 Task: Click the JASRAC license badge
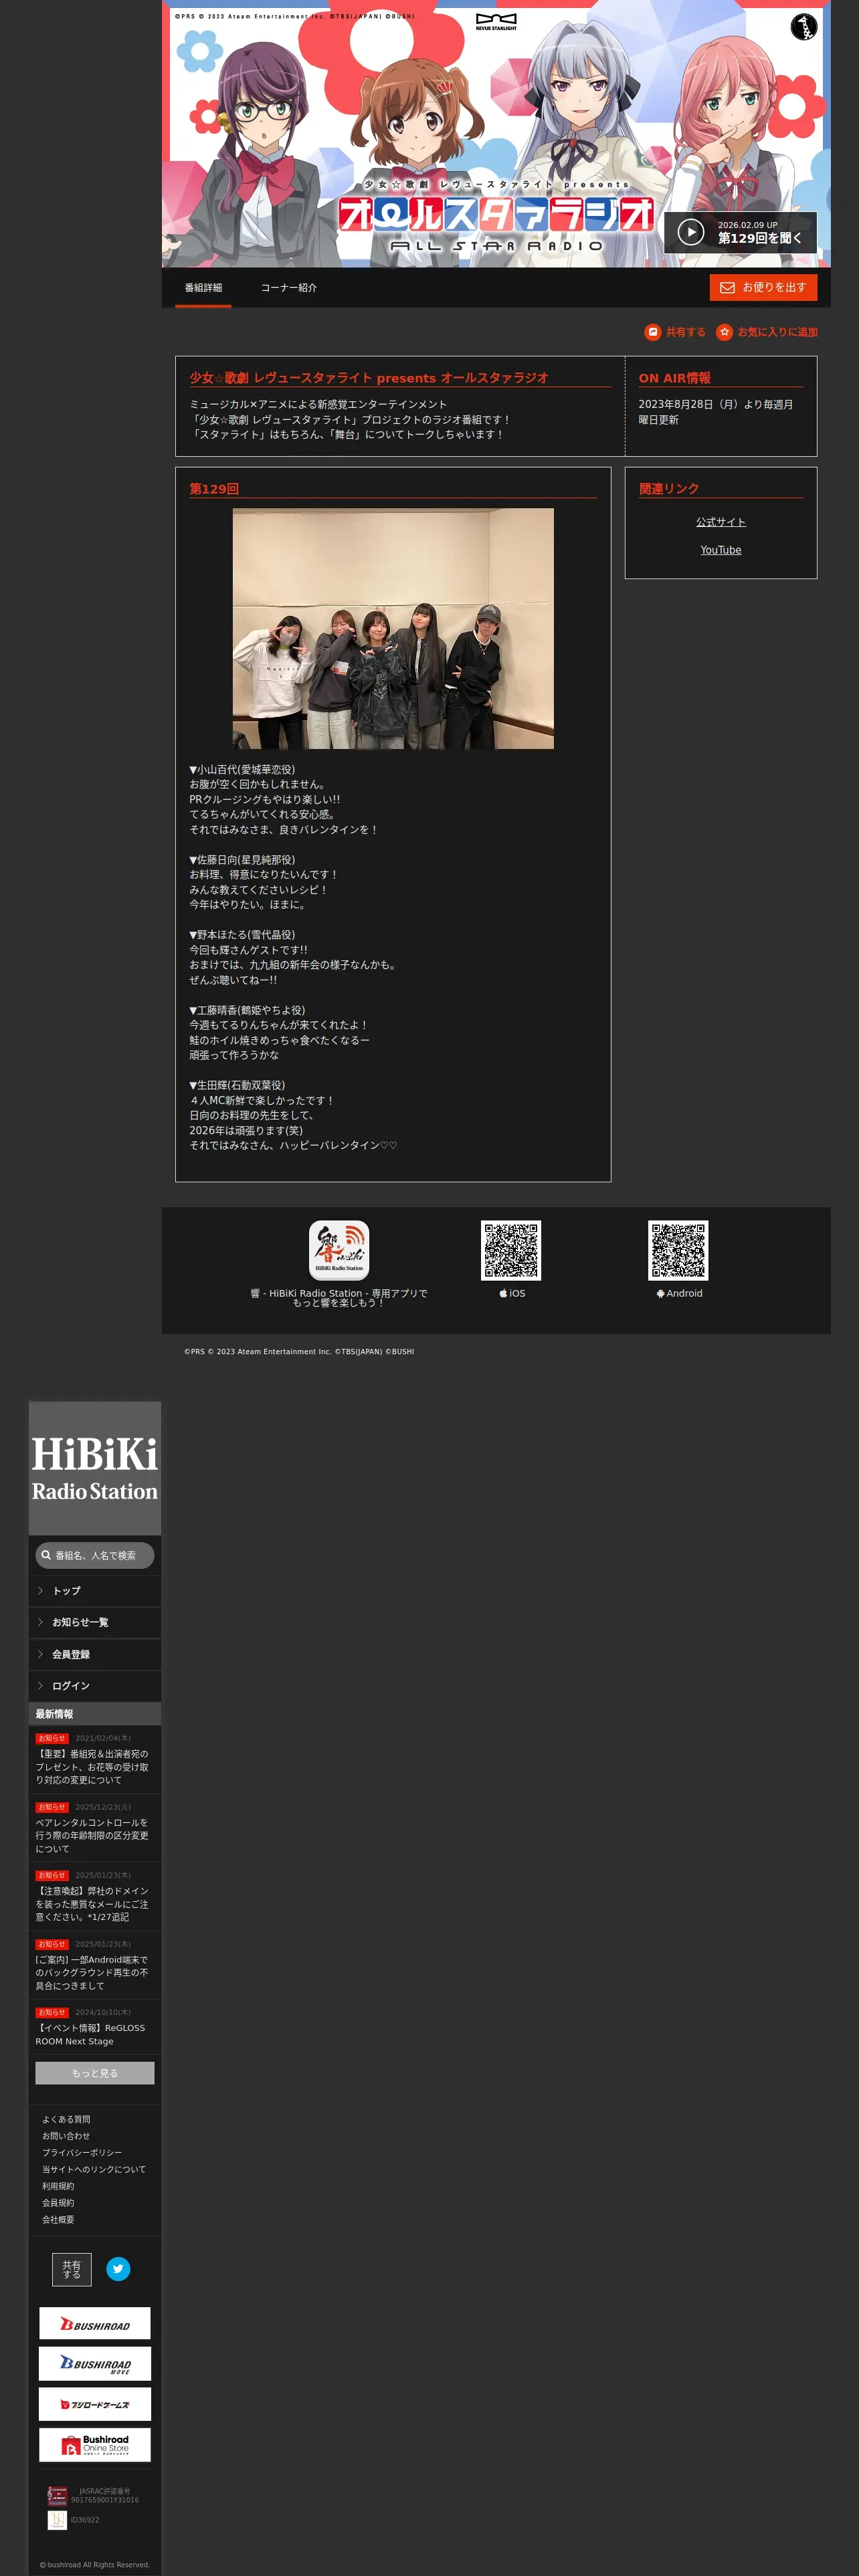tap(57, 2495)
